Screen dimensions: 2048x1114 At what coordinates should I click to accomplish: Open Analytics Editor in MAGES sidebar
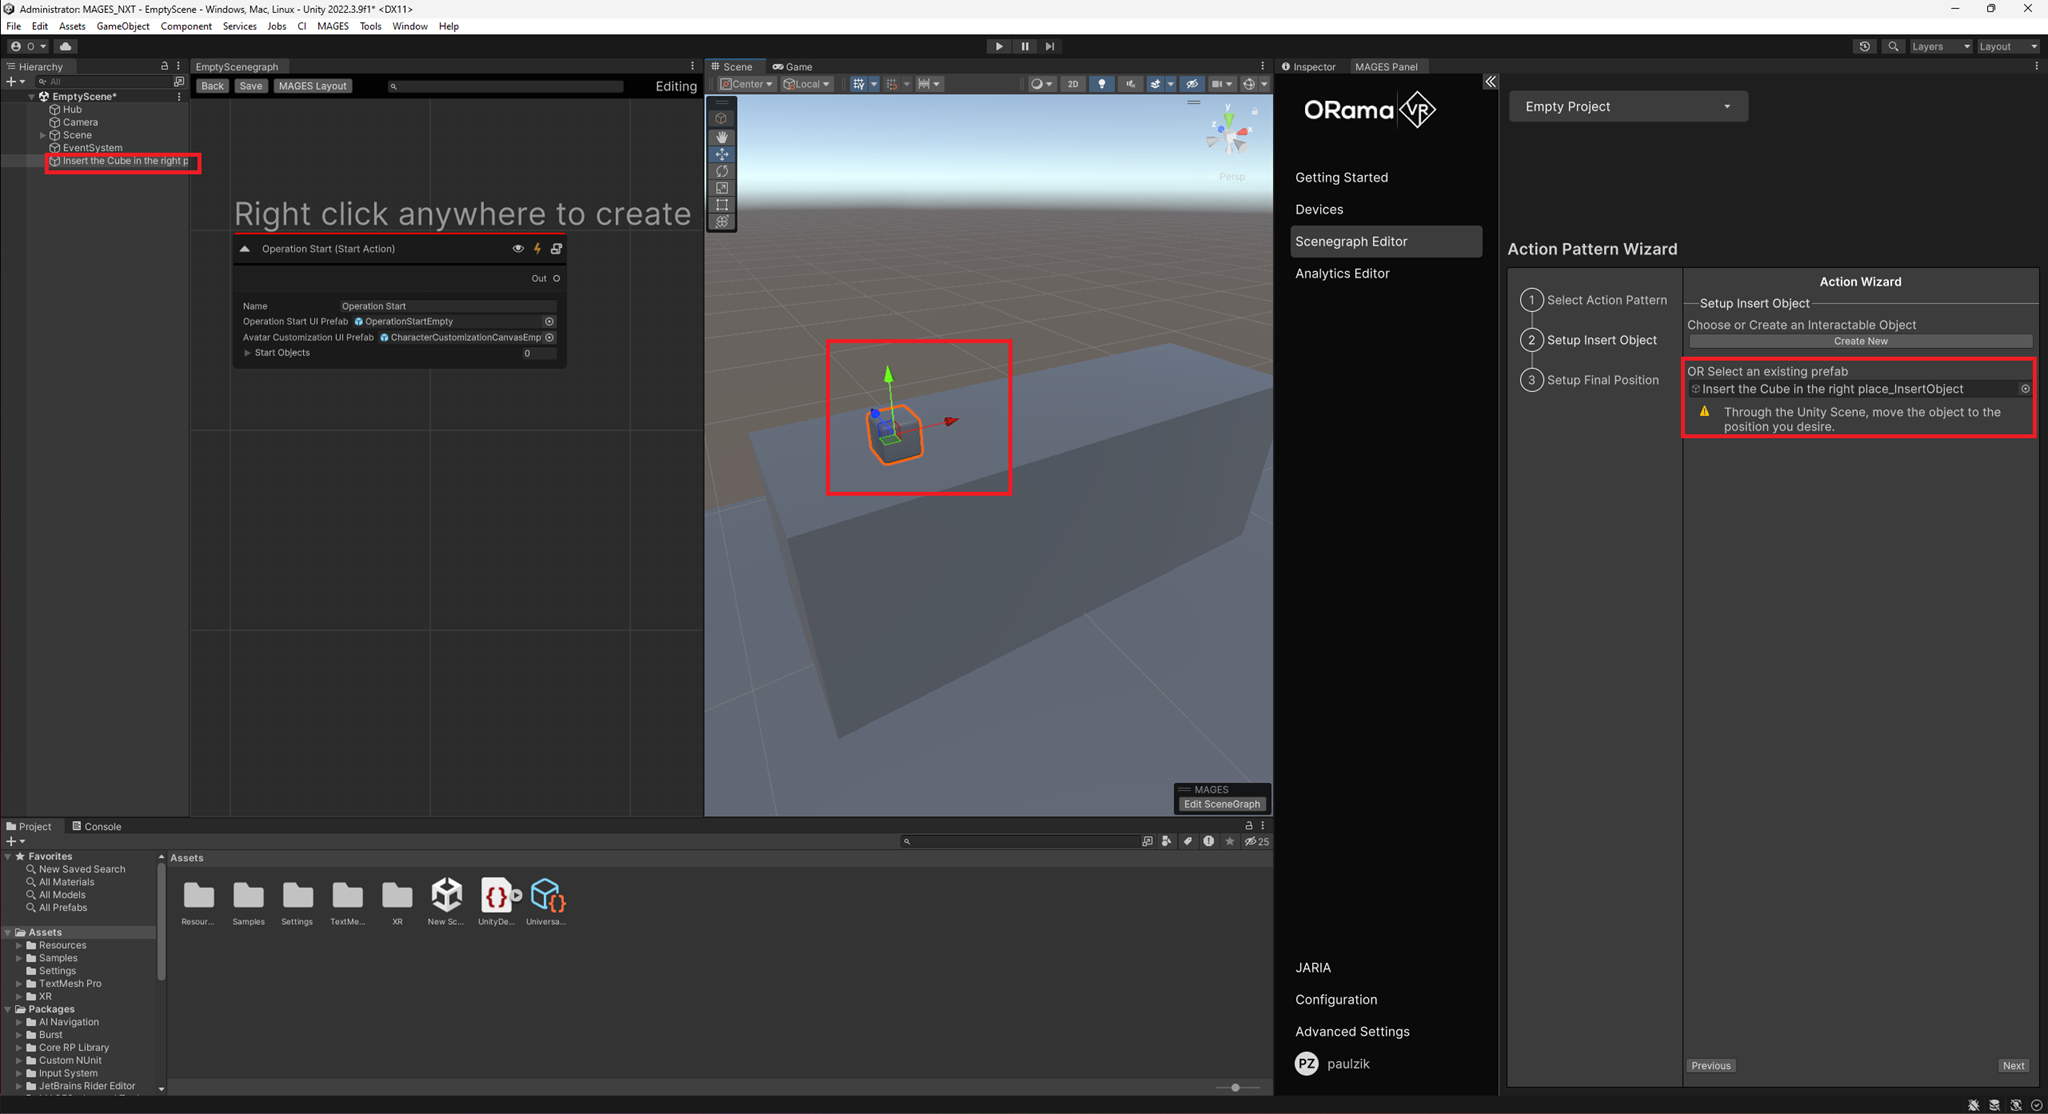pyautogui.click(x=1342, y=273)
